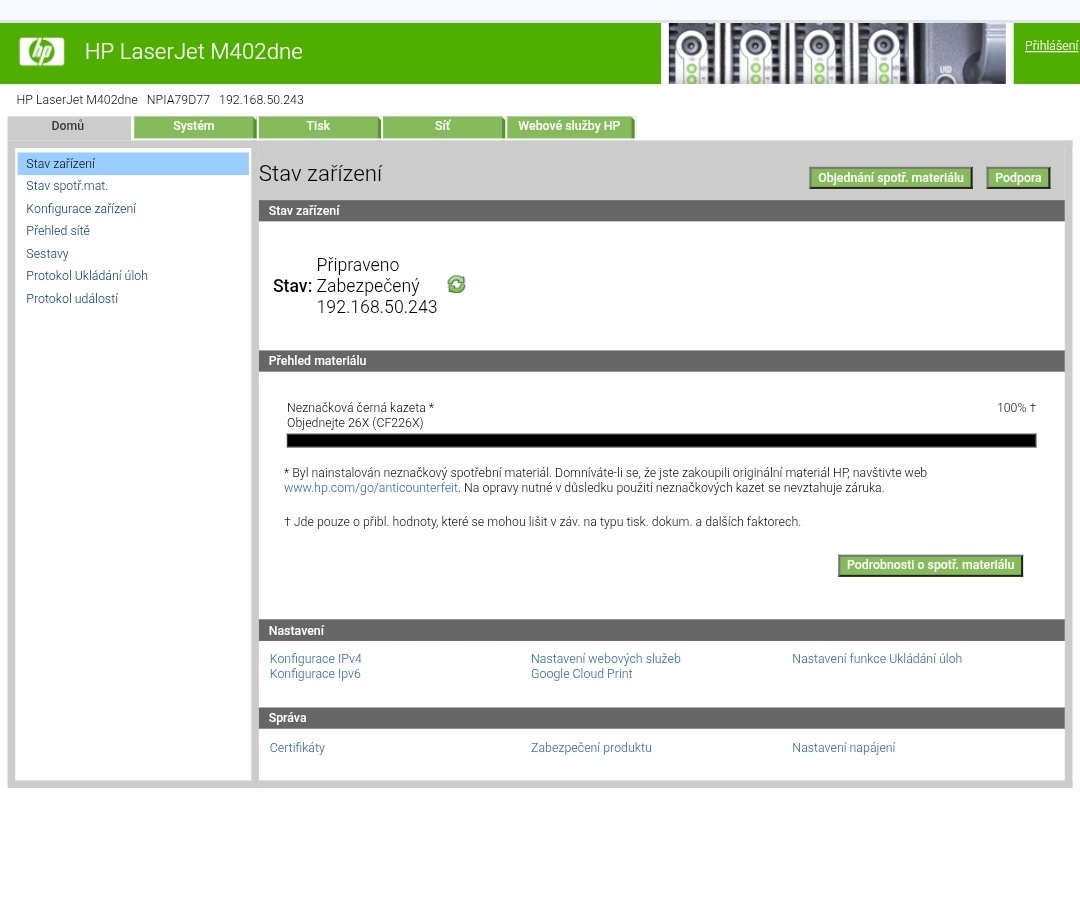The width and height of the screenshot is (1080, 923).
Task: Switch to the Systém tab
Action: tap(194, 127)
